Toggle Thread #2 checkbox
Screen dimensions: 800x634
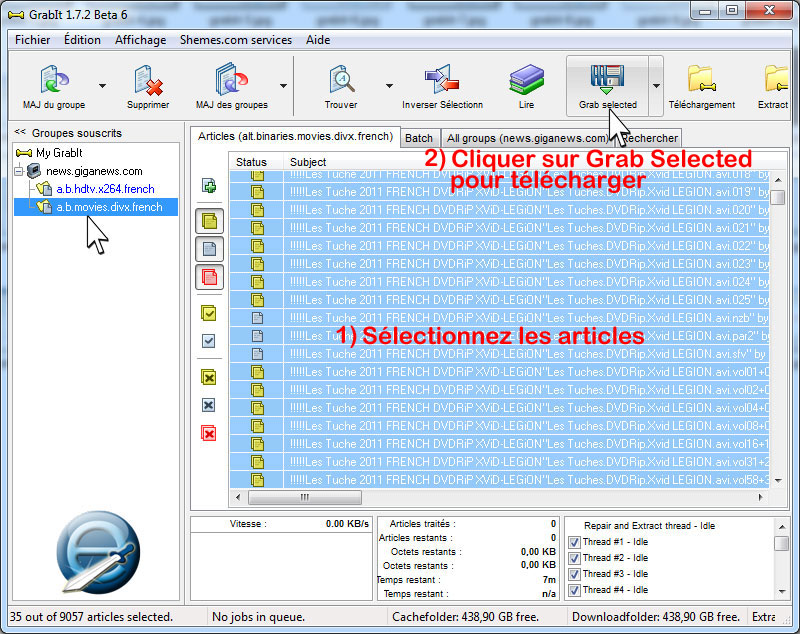click(x=574, y=559)
